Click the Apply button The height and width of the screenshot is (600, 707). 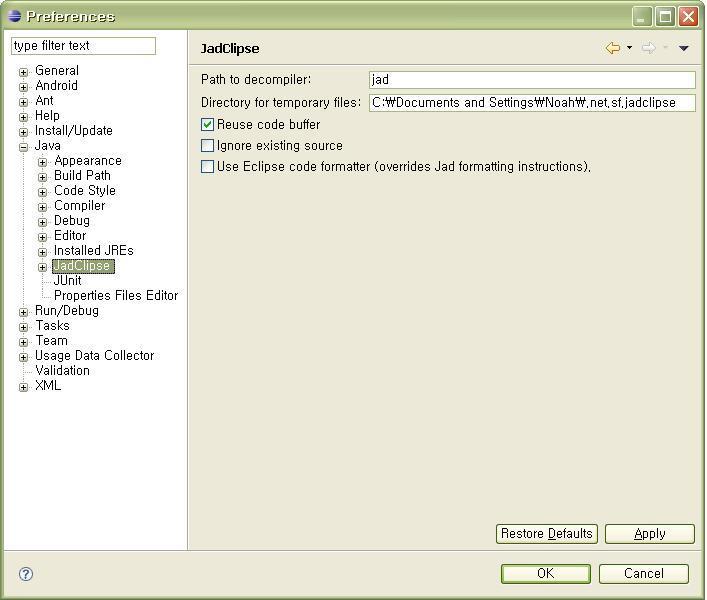tap(649, 534)
